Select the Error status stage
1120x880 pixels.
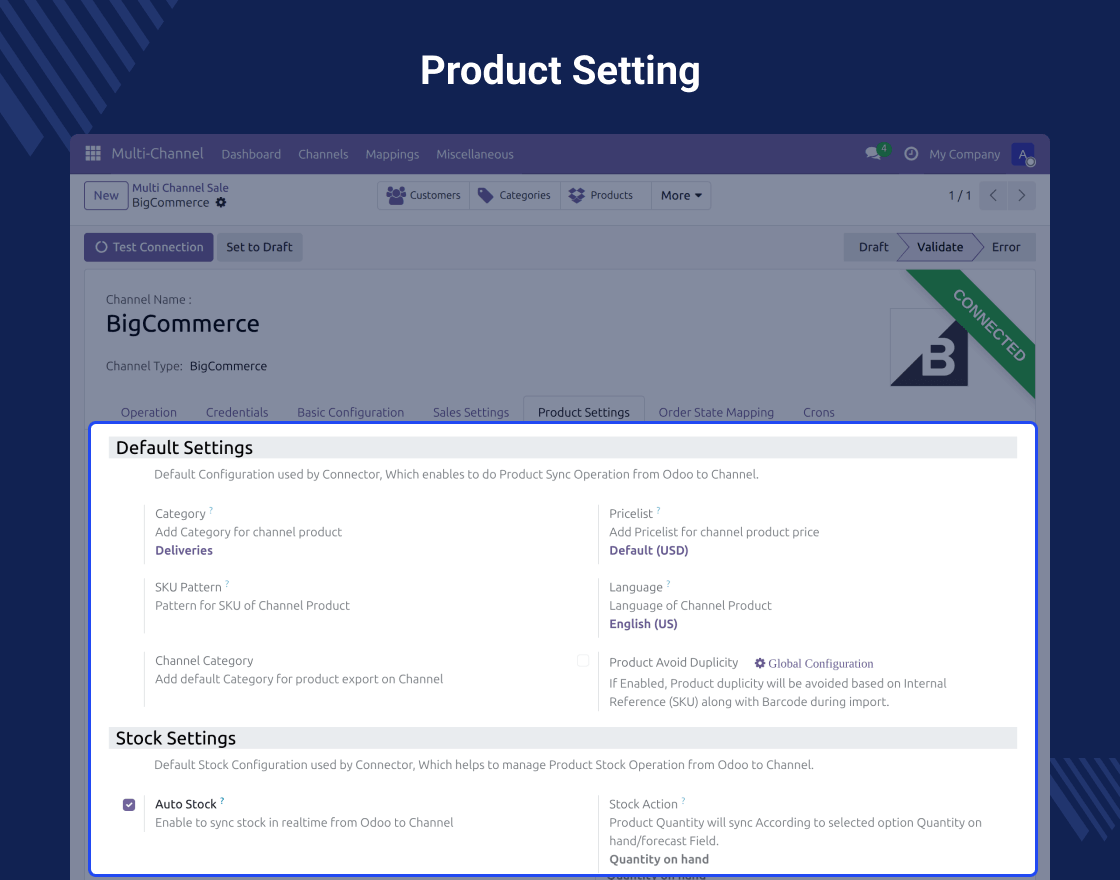(1006, 247)
